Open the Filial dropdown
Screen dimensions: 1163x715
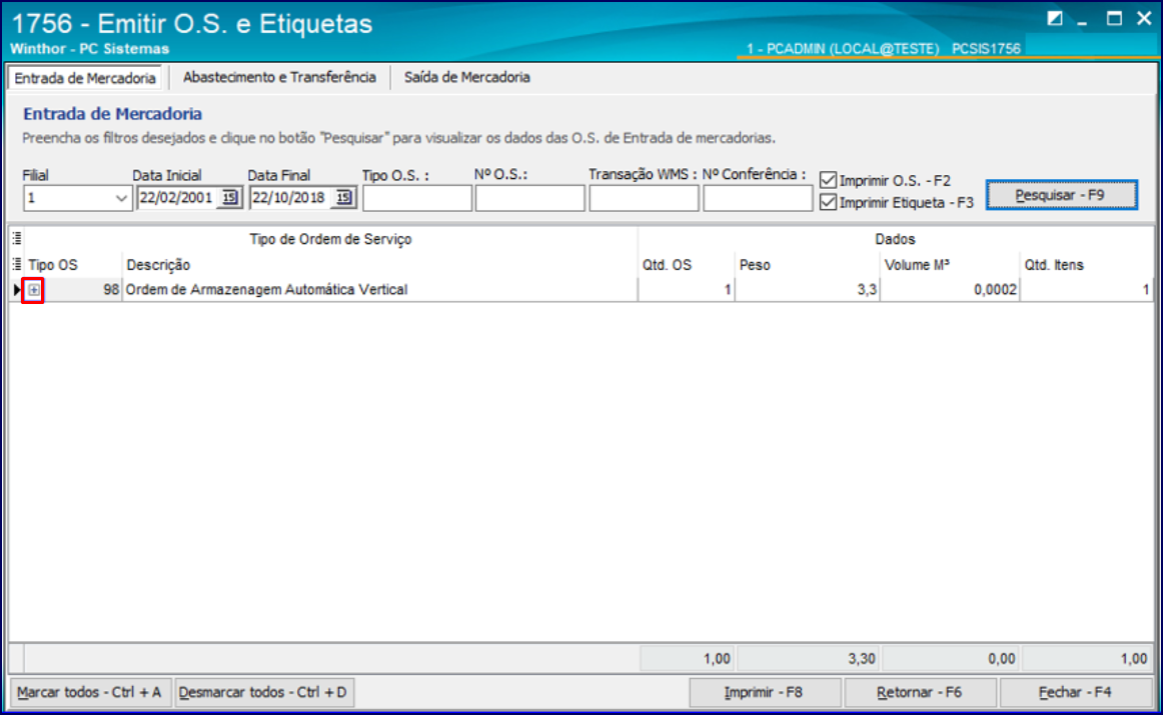pyautogui.click(x=121, y=199)
